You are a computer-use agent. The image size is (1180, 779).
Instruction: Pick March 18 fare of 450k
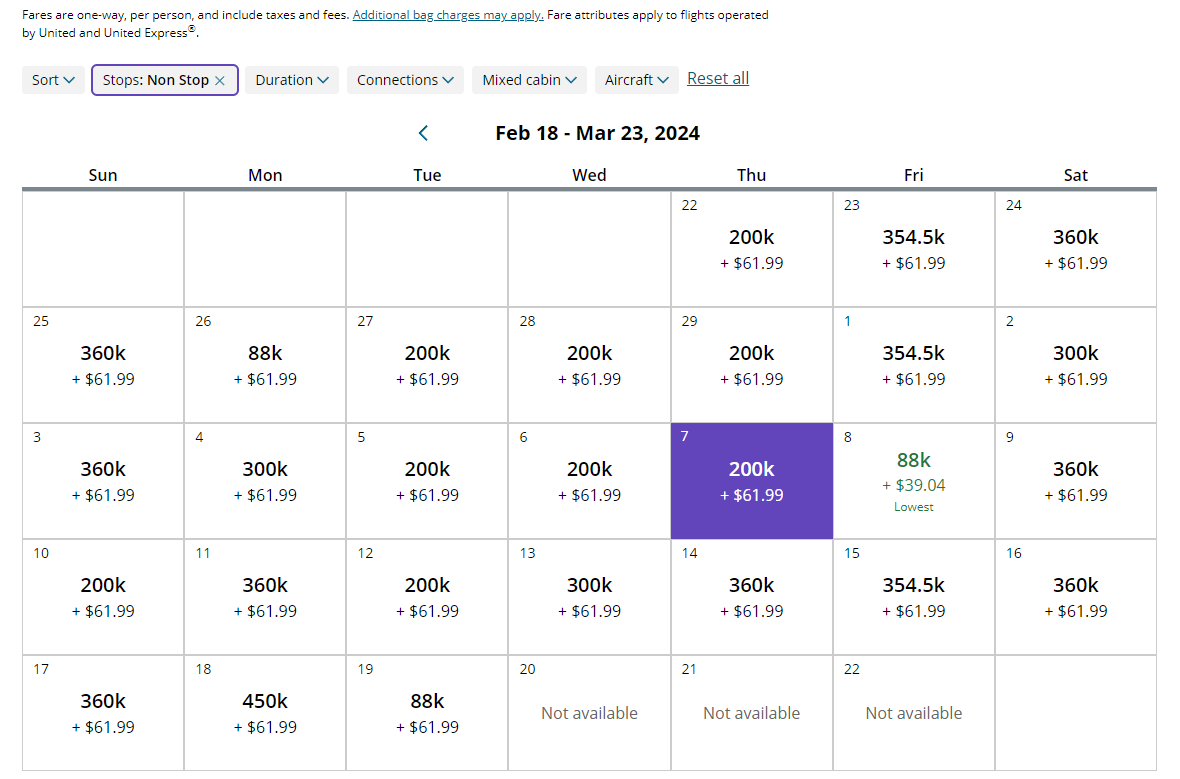(x=265, y=712)
